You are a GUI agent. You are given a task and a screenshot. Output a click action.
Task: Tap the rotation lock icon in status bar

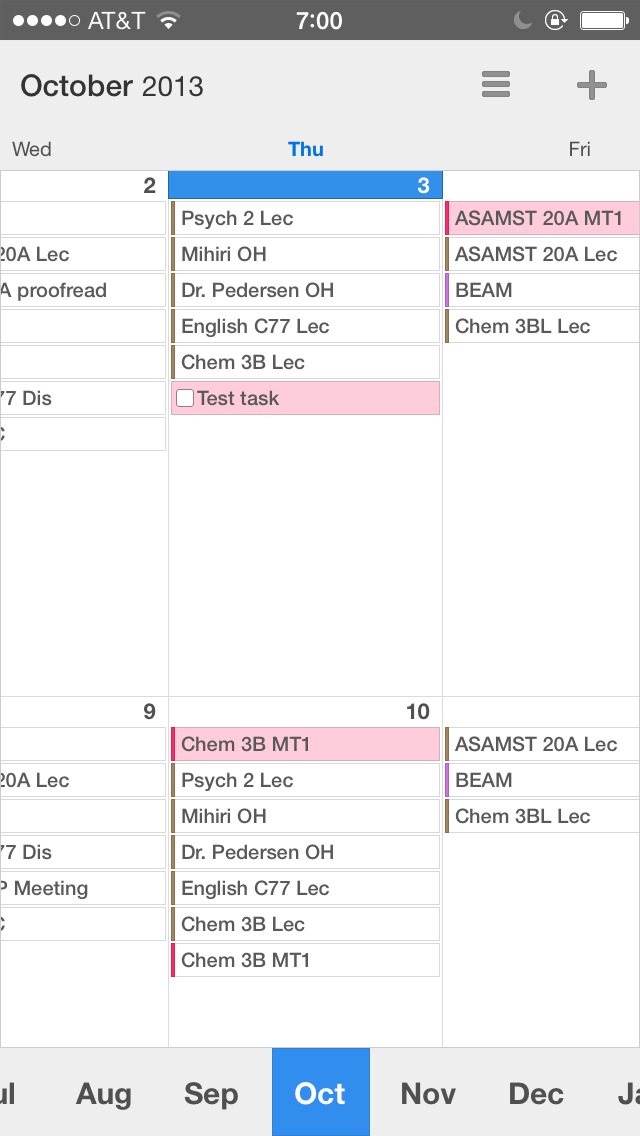point(555,20)
